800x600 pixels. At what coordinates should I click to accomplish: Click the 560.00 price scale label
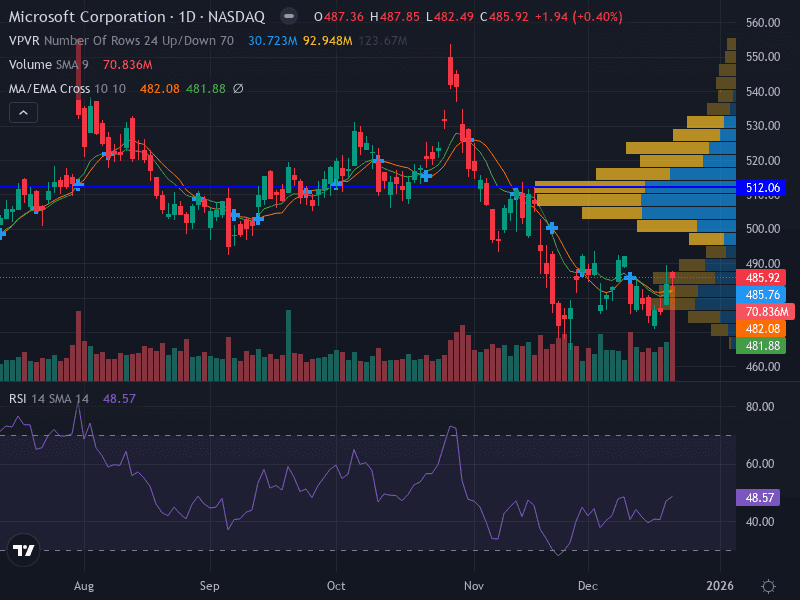(x=763, y=22)
